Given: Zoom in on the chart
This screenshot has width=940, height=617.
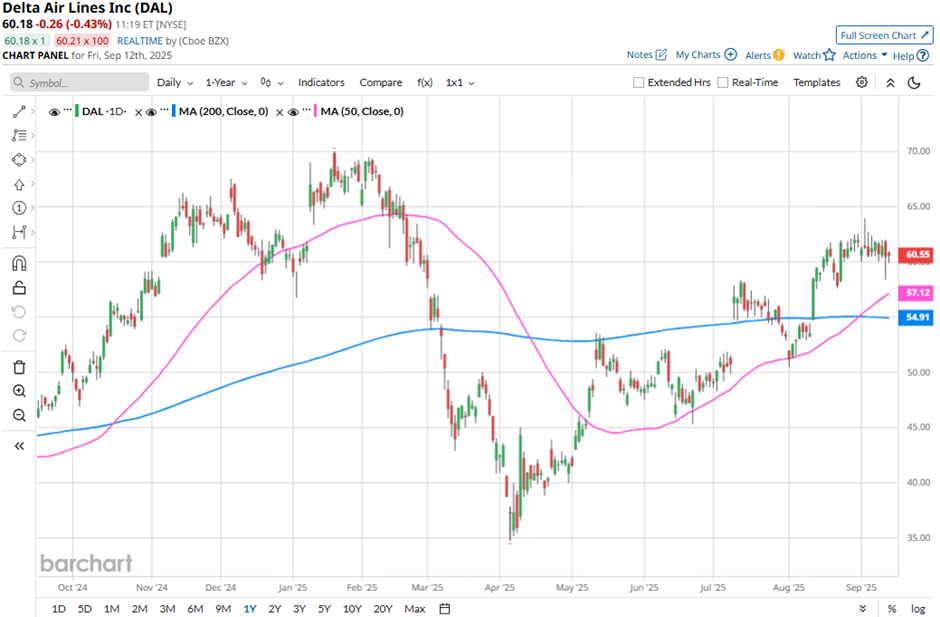Looking at the screenshot, I should pos(19,391).
